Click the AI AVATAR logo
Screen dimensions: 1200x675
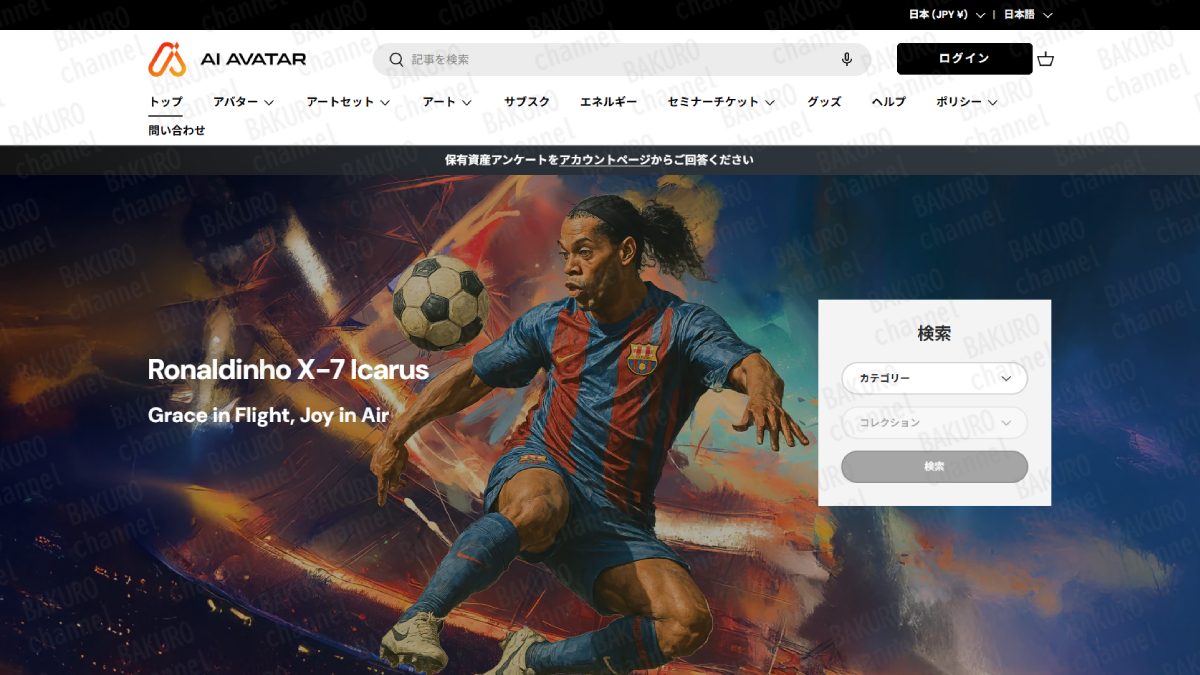pos(227,59)
